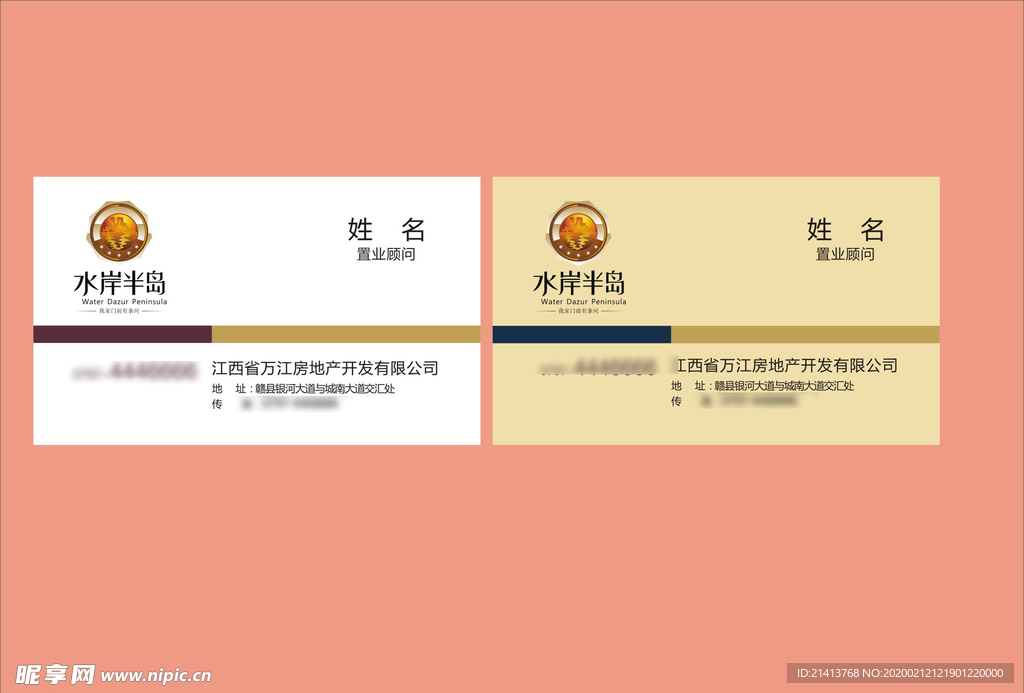Select the 水岸半岛 title on the beige card

[579, 283]
